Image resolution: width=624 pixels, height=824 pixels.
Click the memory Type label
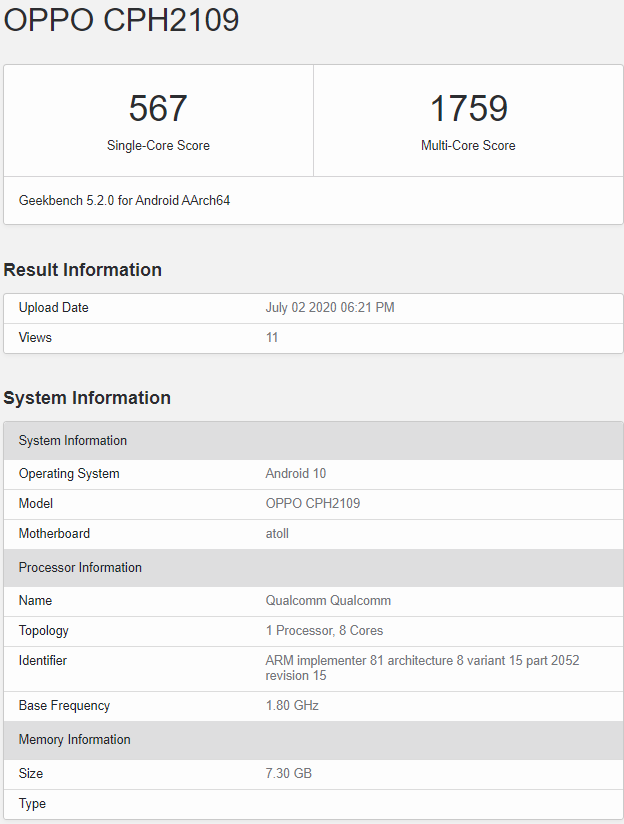tap(32, 804)
